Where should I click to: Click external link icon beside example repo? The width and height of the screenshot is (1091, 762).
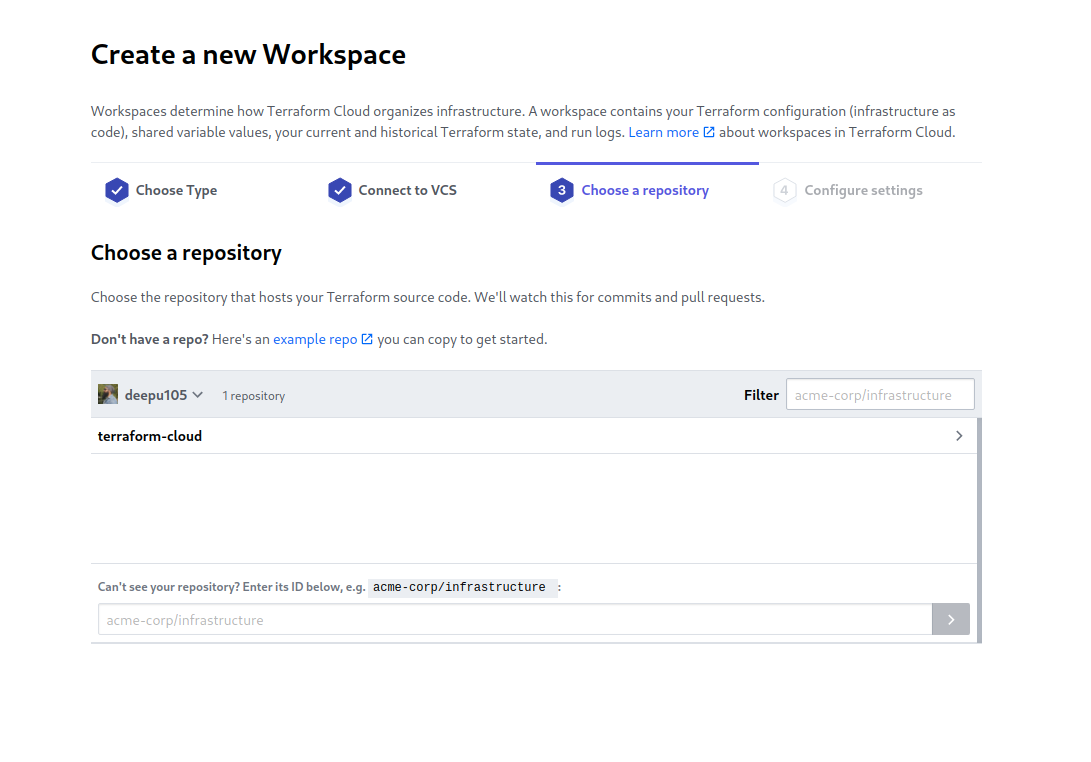click(367, 339)
